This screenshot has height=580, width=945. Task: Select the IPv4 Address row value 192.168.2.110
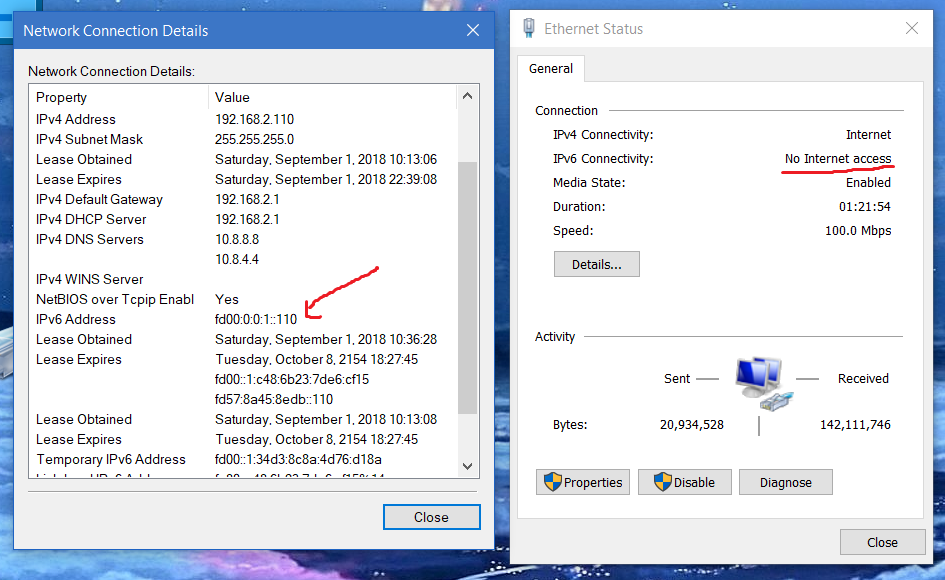[254, 119]
